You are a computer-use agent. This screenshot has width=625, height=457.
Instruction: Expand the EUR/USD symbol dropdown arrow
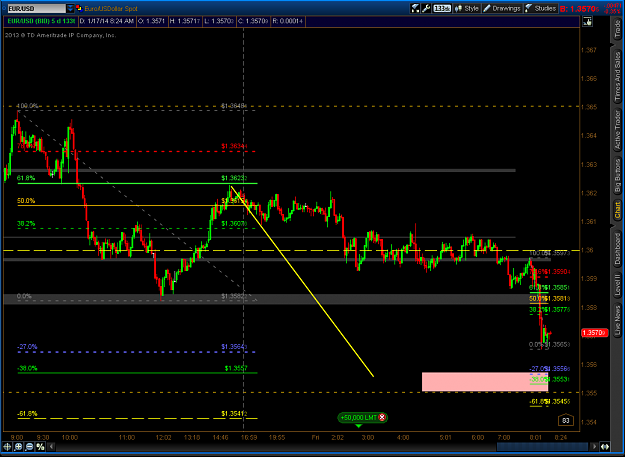coord(70,8)
